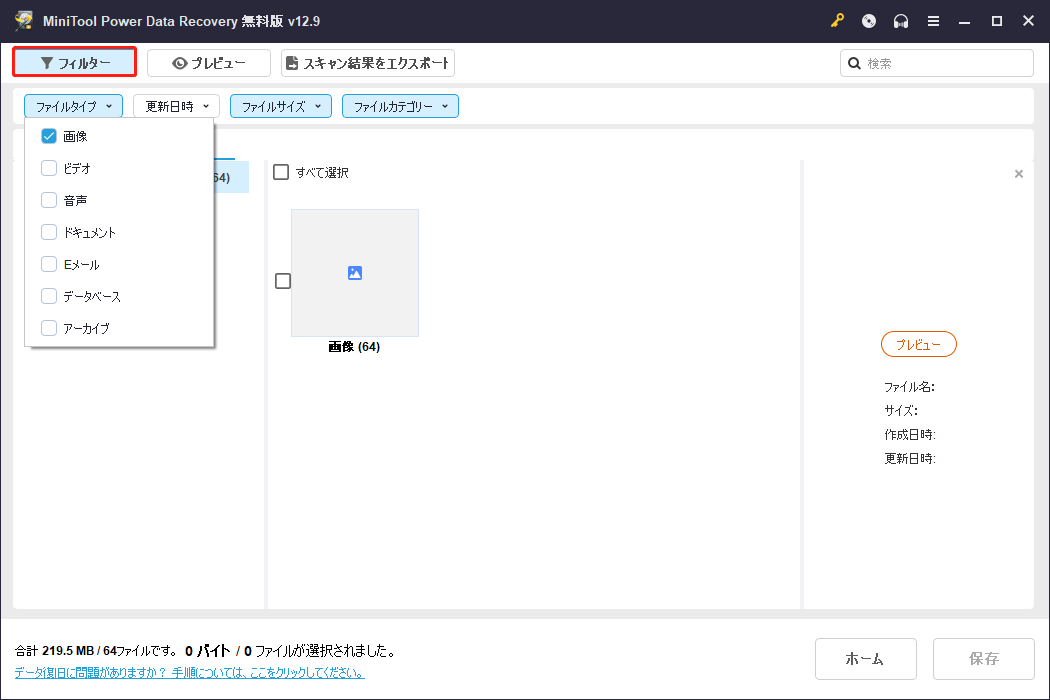
Task: Click the フィルター button
Action: click(x=74, y=62)
